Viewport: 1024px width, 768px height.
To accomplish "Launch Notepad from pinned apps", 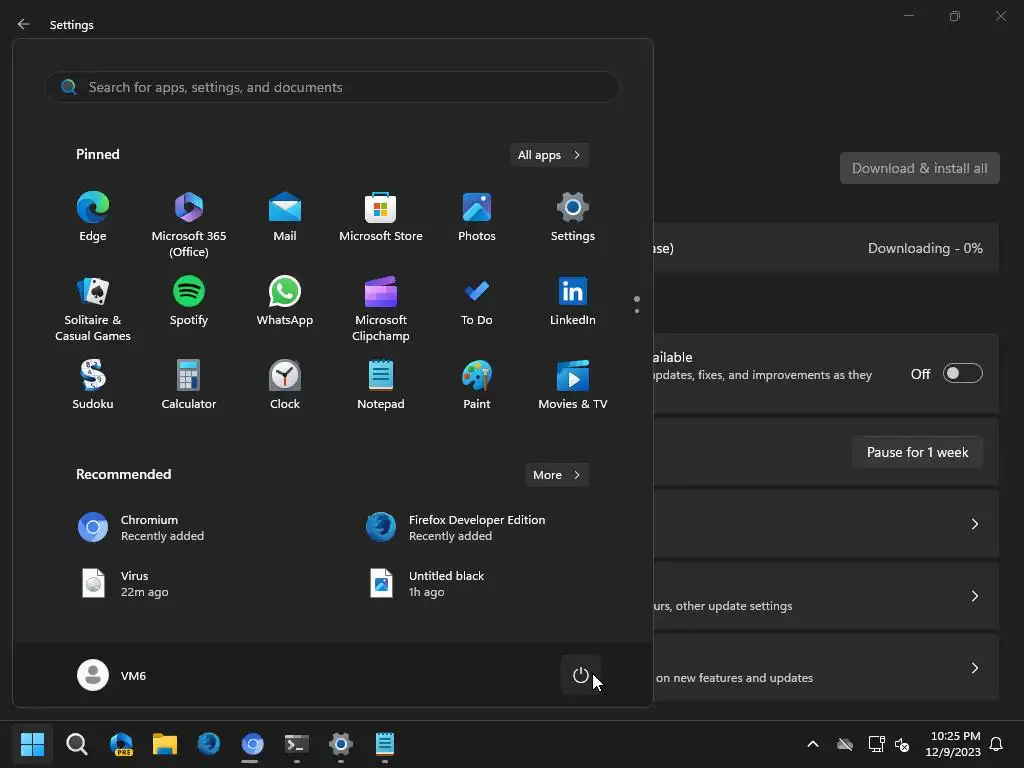I will (381, 385).
